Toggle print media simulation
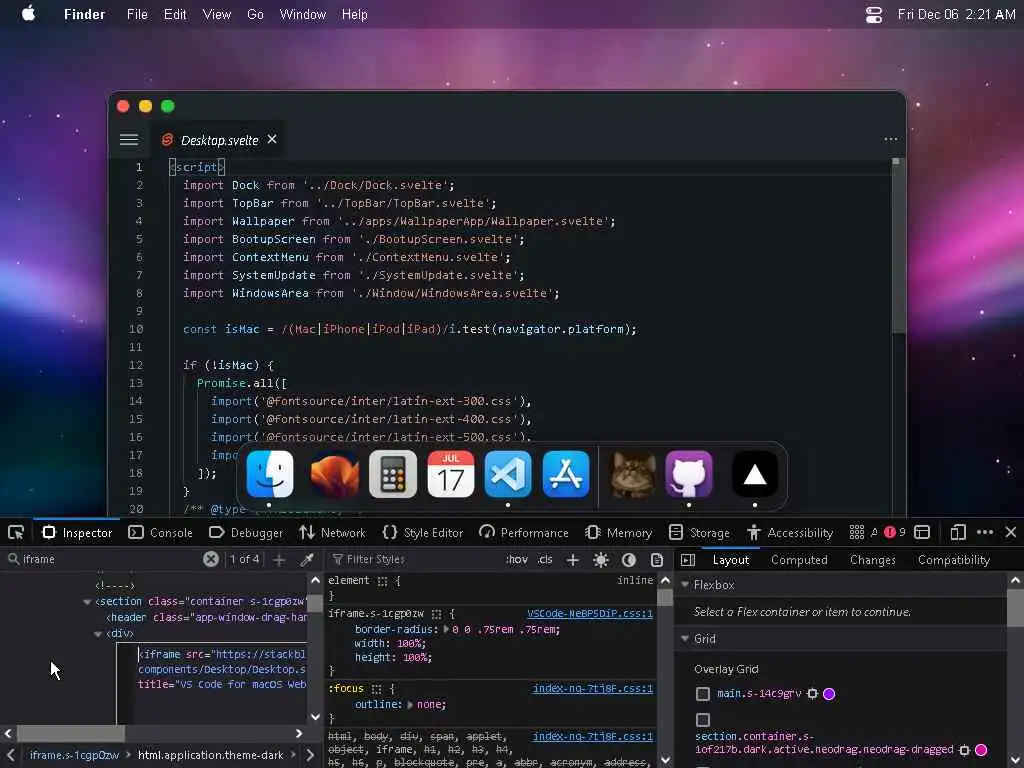This screenshot has height=768, width=1024. pos(657,560)
